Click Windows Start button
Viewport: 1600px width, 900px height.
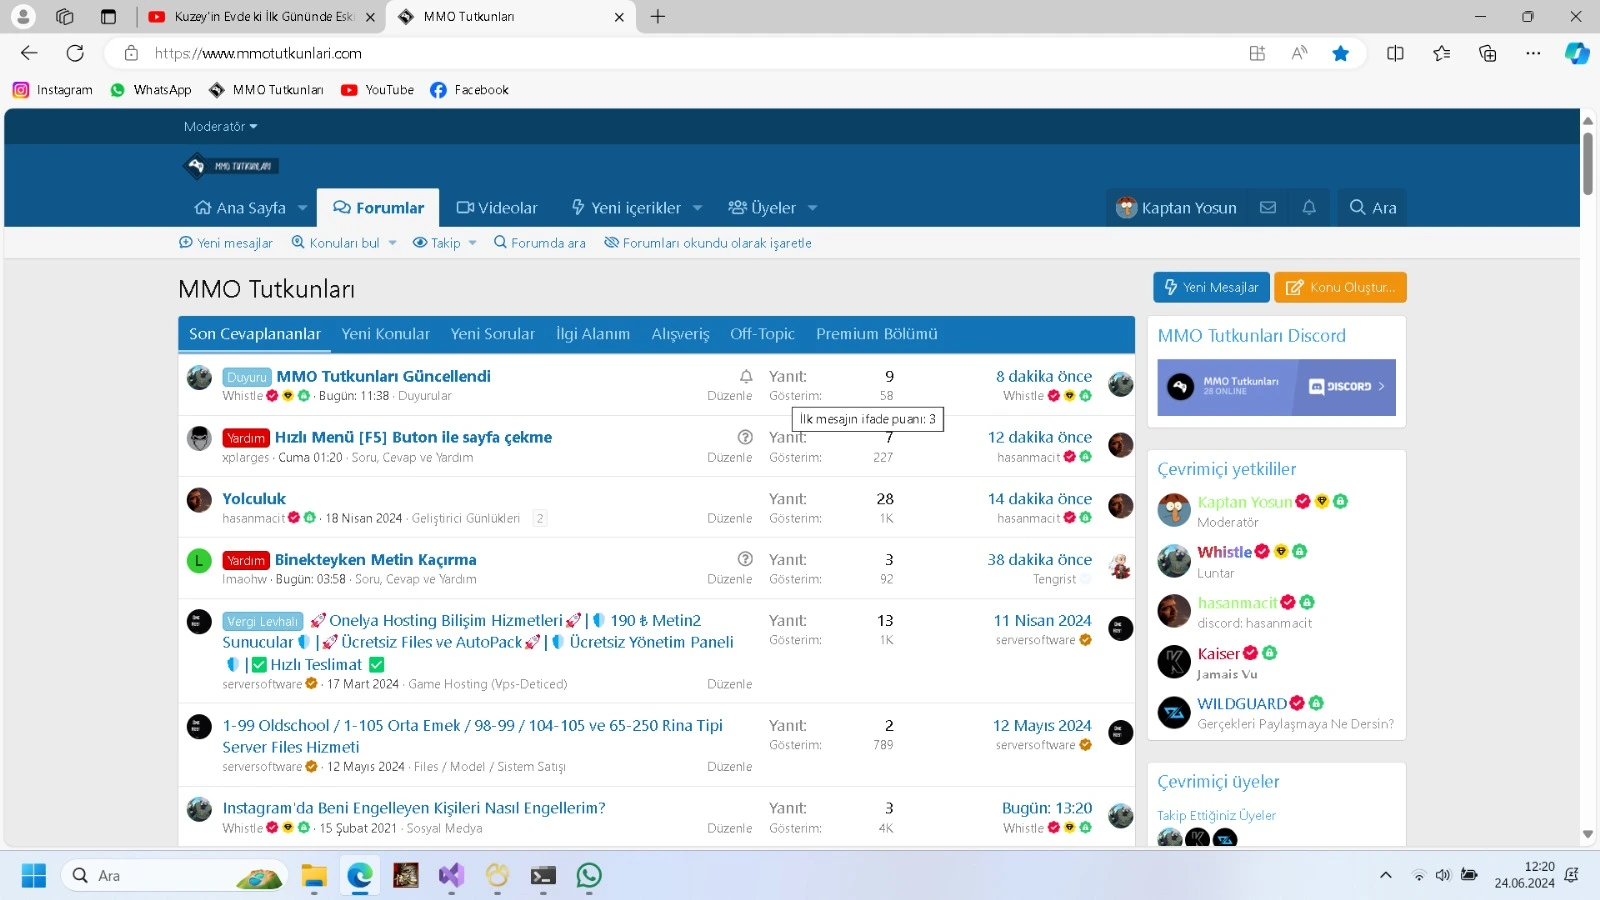pyautogui.click(x=34, y=876)
